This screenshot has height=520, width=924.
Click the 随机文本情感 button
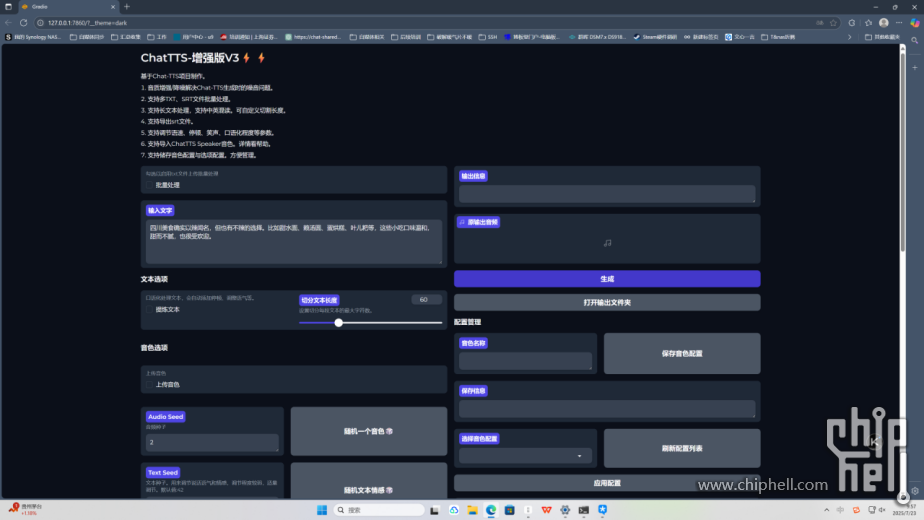(368, 482)
